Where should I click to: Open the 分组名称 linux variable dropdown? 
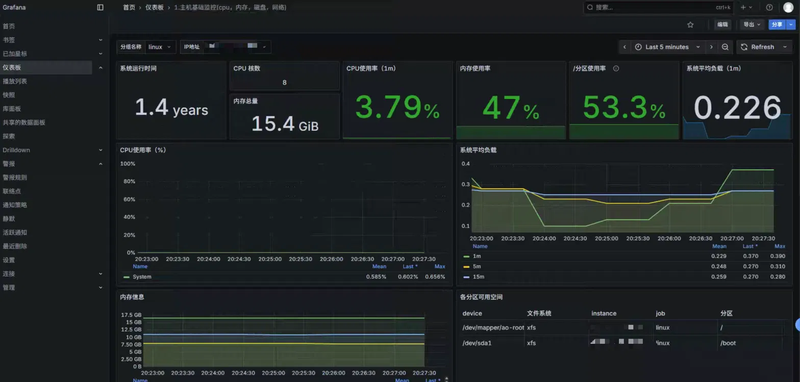click(160, 47)
